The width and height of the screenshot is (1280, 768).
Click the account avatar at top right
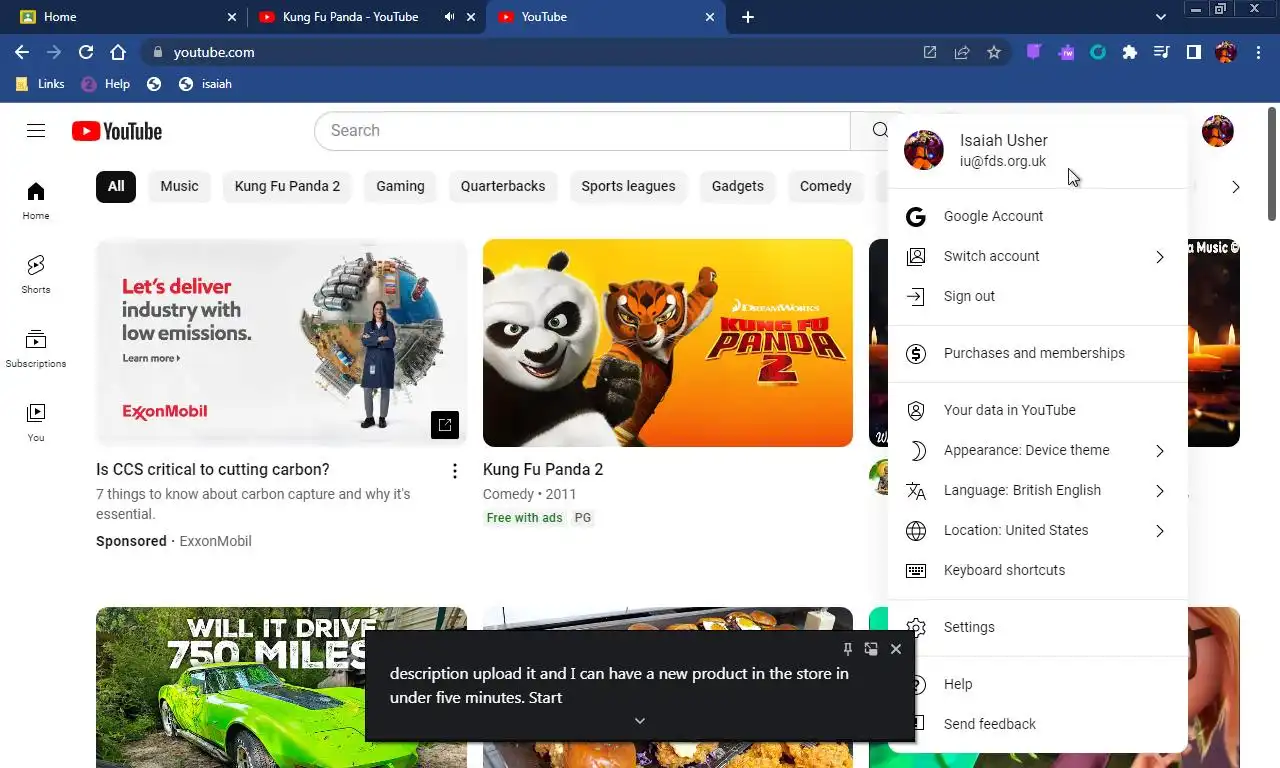tap(1218, 131)
